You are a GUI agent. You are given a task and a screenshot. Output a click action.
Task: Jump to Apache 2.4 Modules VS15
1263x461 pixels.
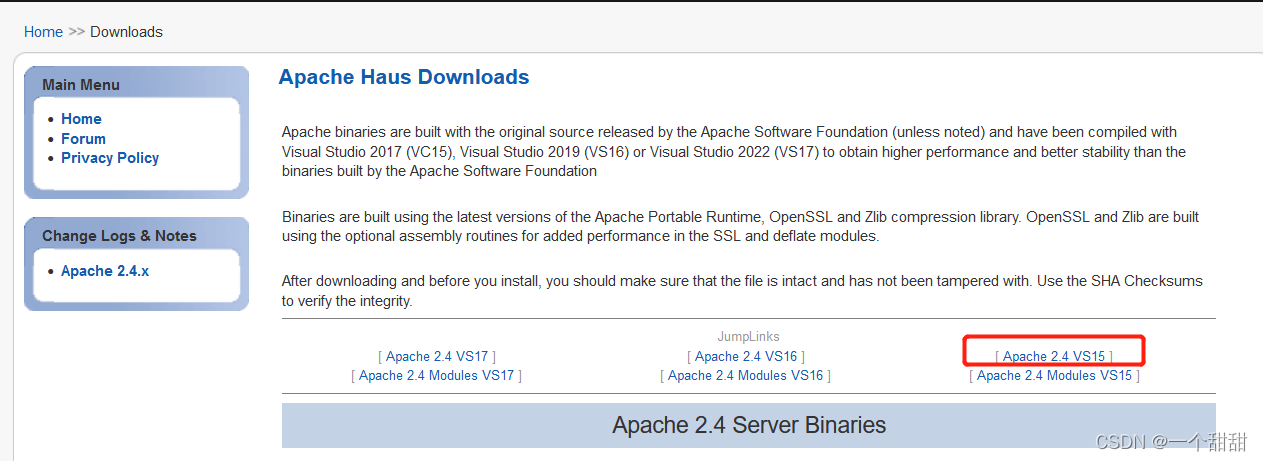[1054, 375]
